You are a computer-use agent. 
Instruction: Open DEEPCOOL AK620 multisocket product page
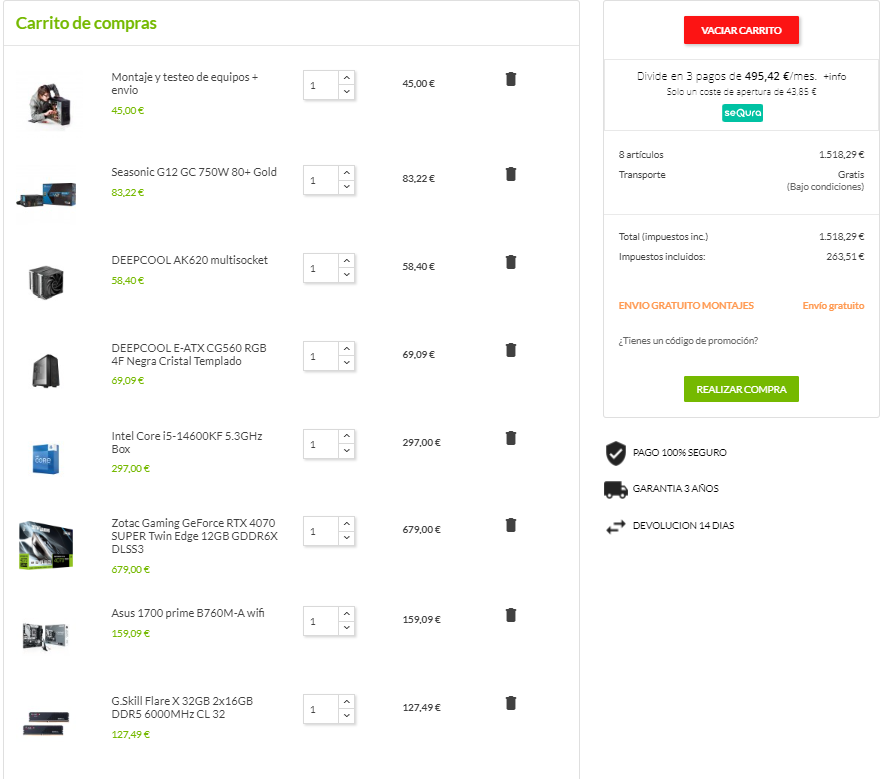click(190, 260)
